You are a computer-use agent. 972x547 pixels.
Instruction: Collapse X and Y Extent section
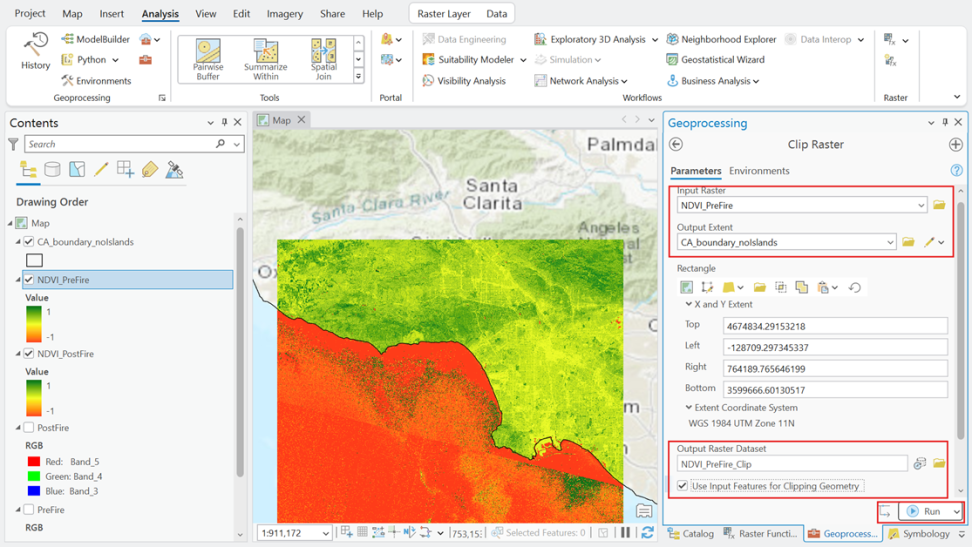688,304
